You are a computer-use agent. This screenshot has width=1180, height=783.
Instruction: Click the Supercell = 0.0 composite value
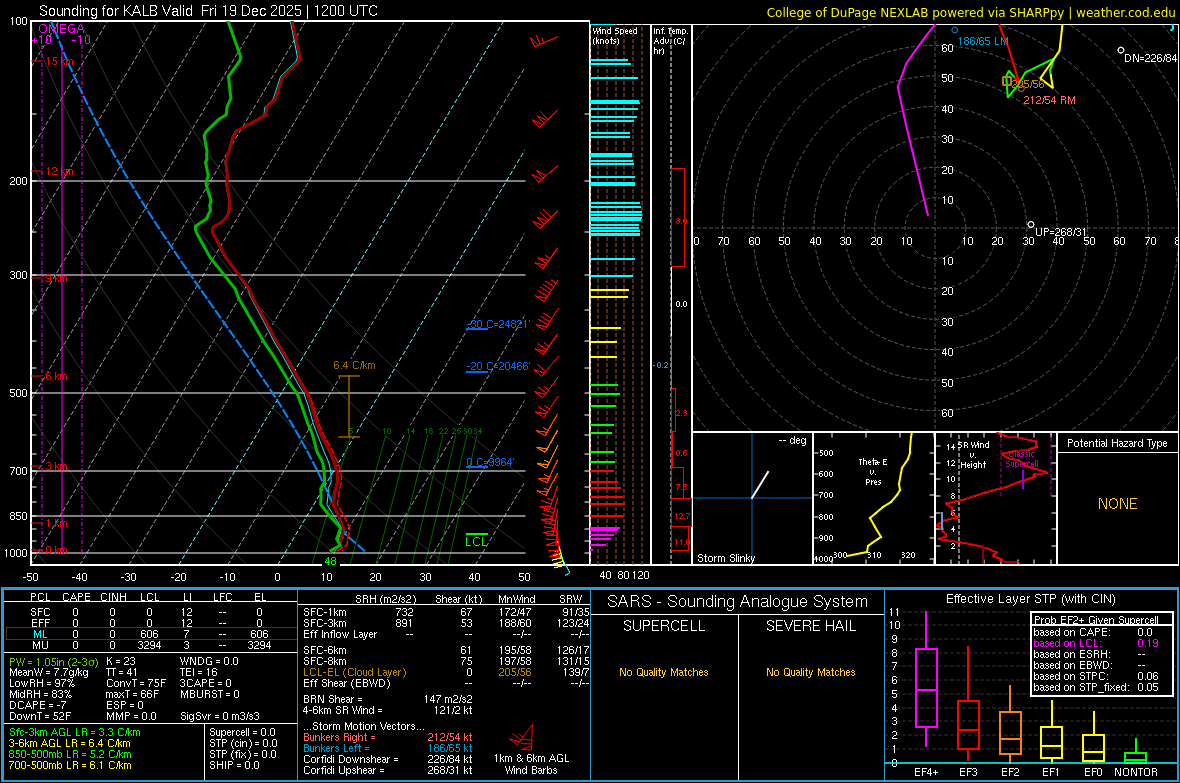[x=242, y=733]
